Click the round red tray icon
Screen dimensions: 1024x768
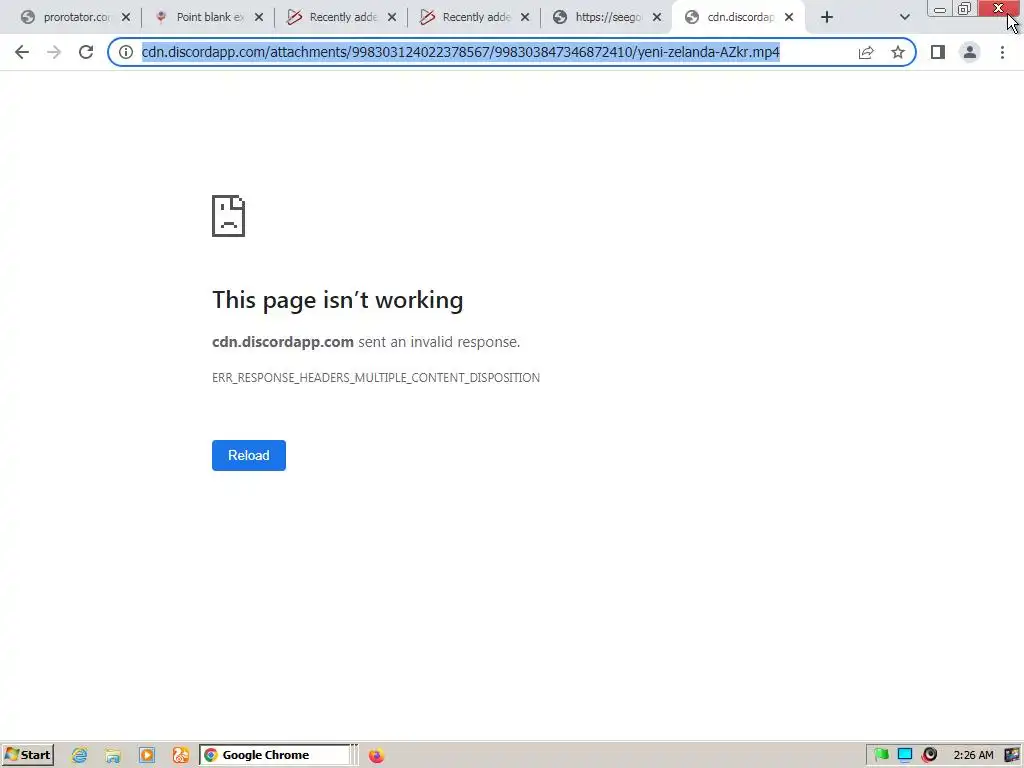[x=930, y=755]
